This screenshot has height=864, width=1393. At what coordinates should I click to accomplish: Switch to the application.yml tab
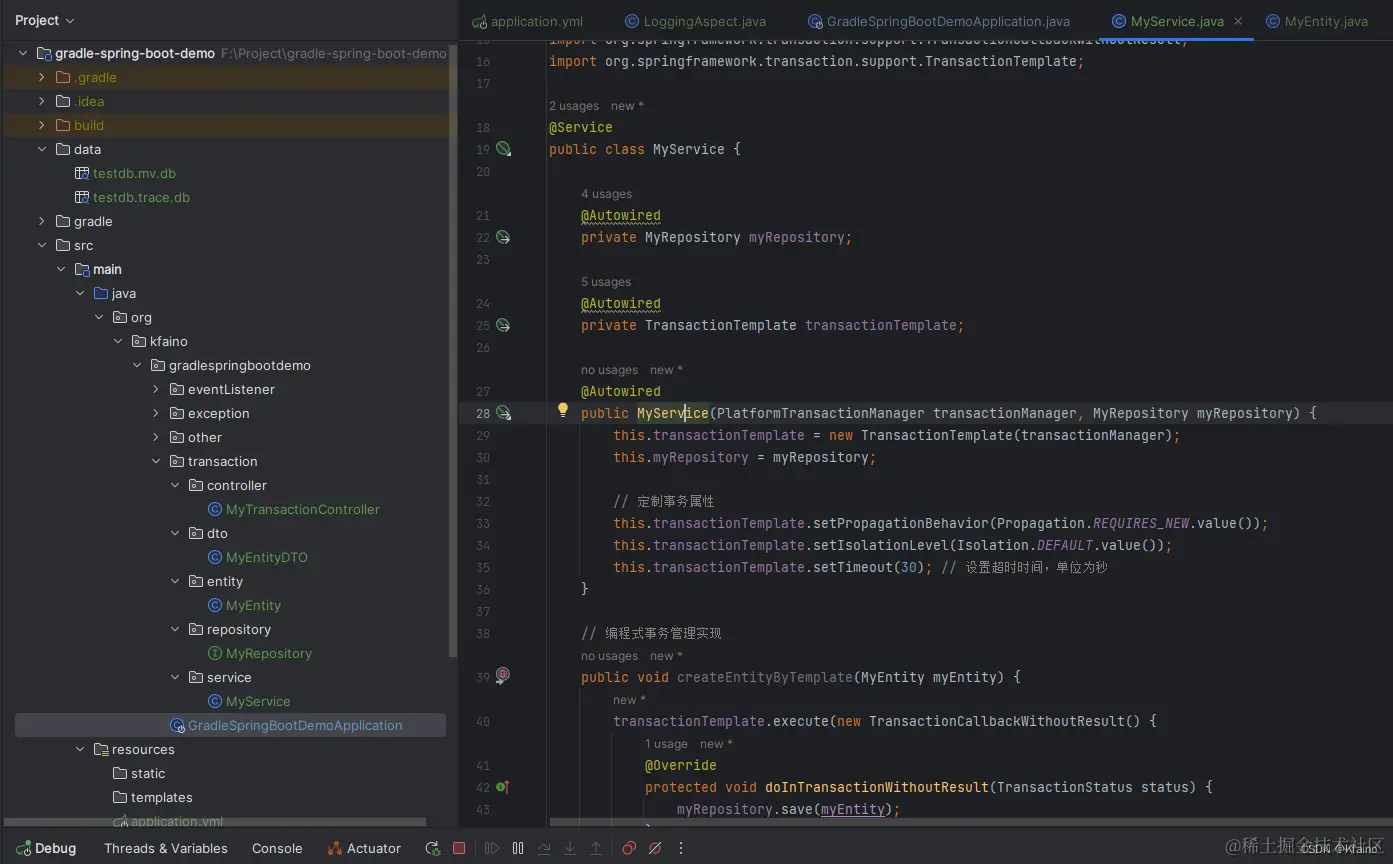[x=528, y=21]
